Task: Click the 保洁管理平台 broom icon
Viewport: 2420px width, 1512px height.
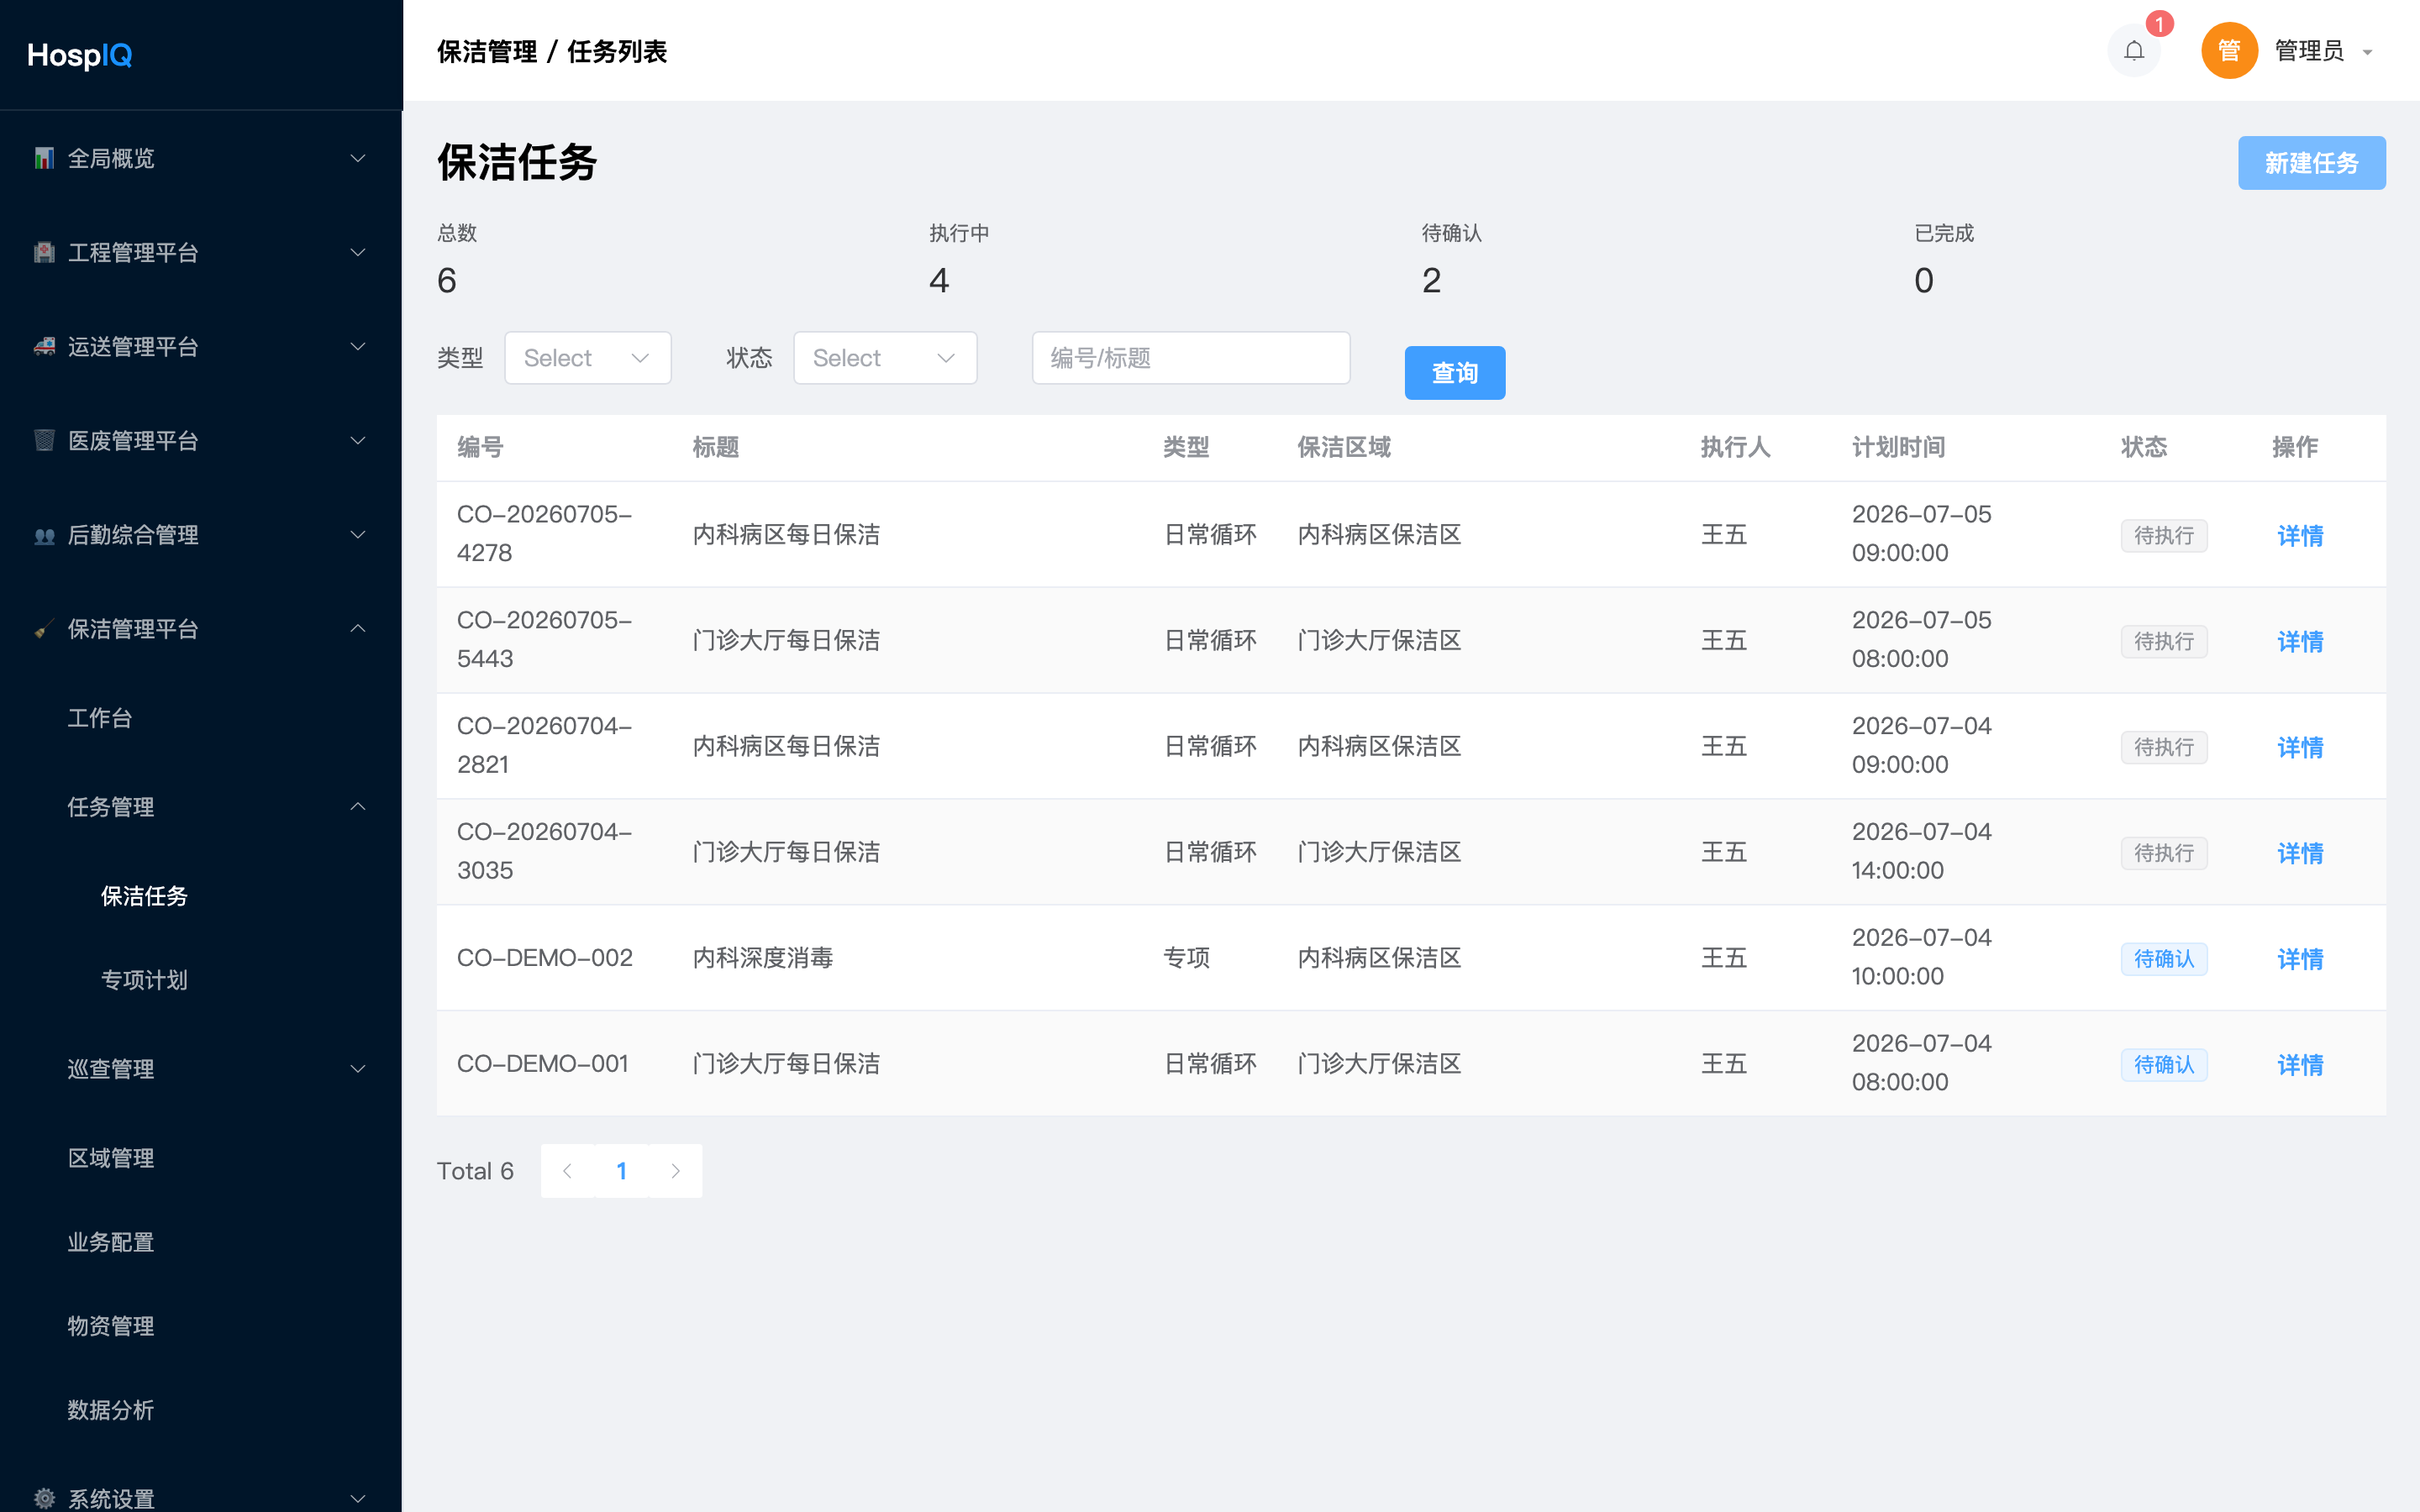Action: click(x=44, y=629)
